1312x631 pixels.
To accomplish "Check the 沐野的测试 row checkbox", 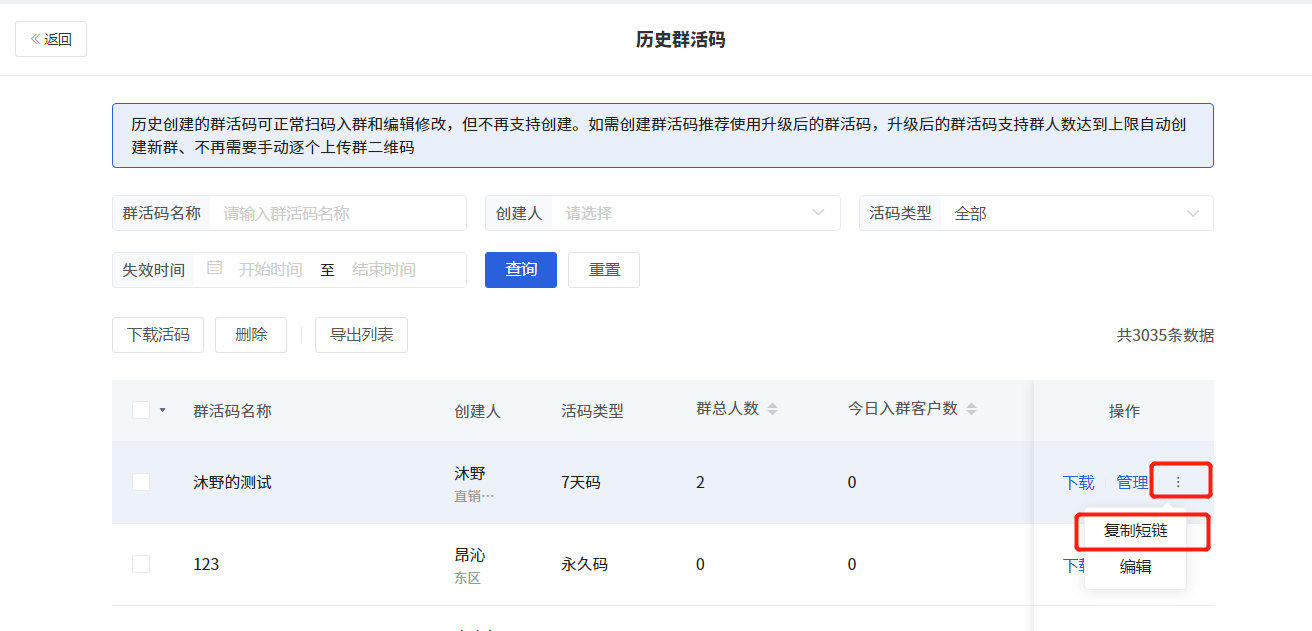I will tap(141, 482).
